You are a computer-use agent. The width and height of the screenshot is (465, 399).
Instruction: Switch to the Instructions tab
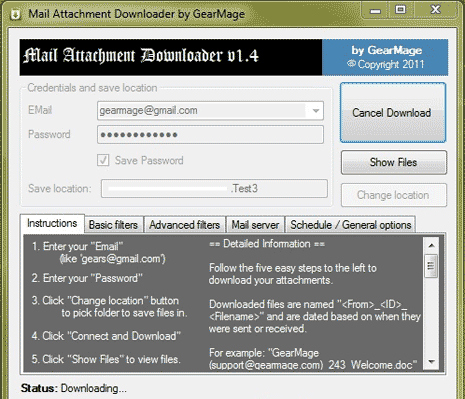pyautogui.click(x=52, y=223)
